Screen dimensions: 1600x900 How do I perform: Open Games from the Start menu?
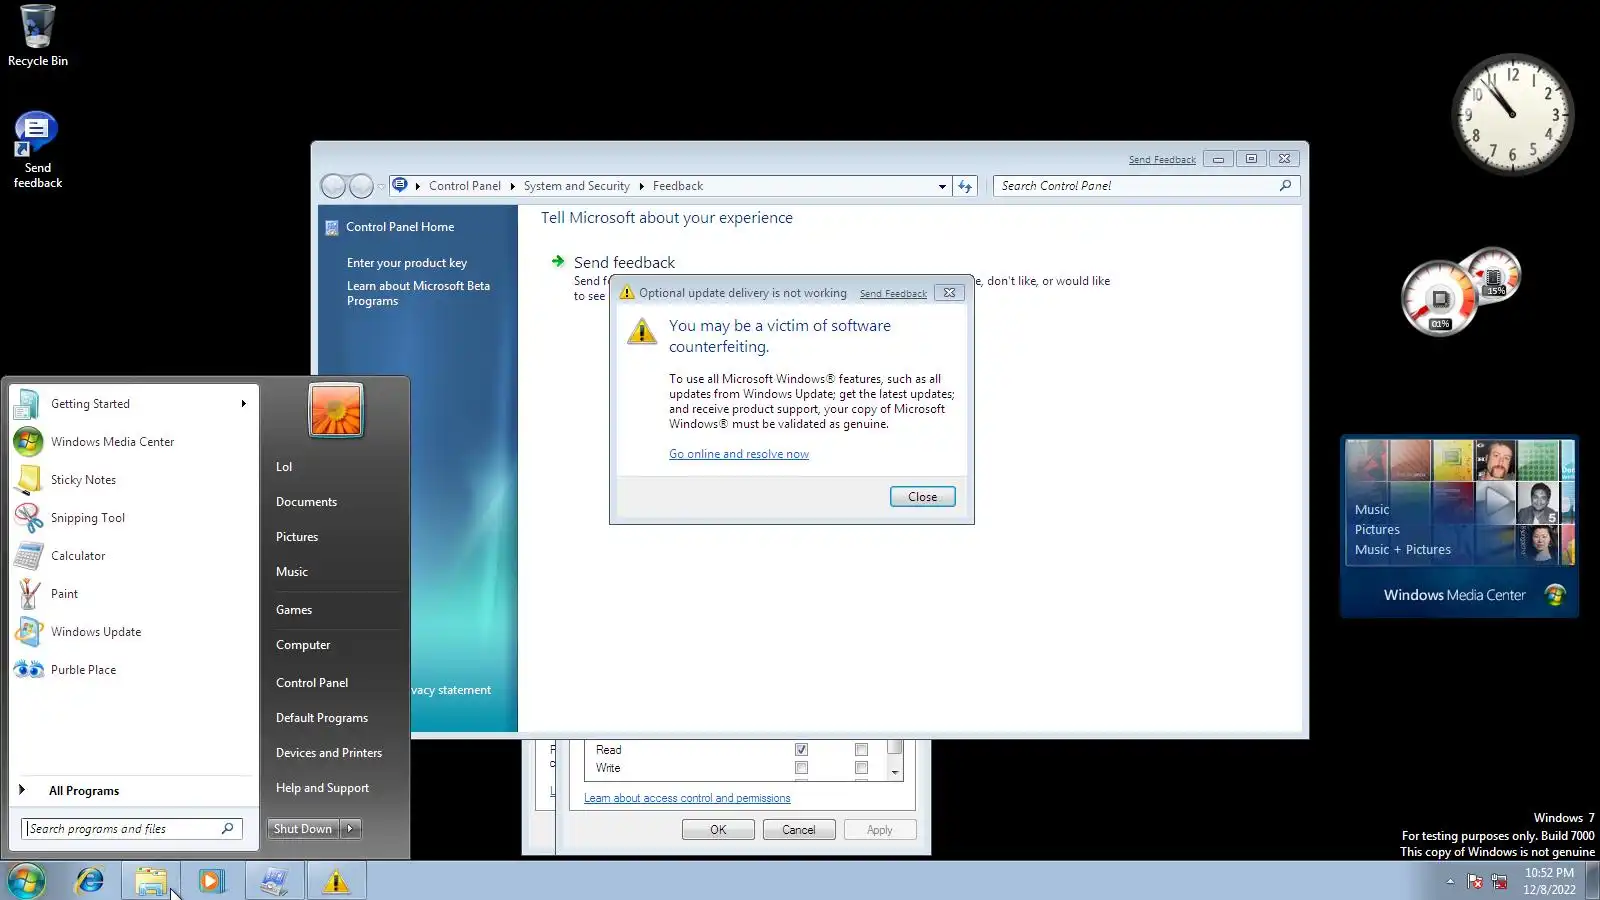point(294,610)
